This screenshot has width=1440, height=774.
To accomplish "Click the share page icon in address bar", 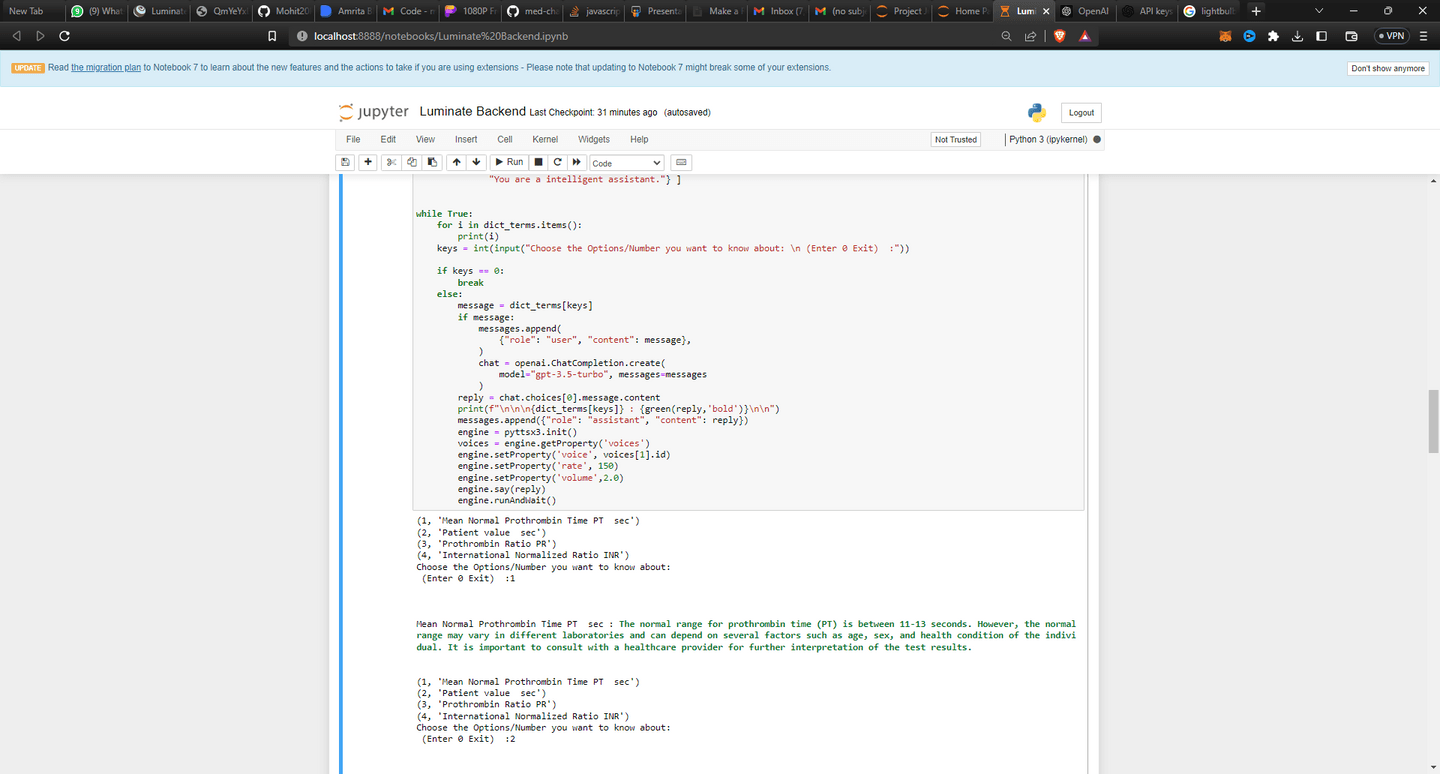I will click(1031, 36).
